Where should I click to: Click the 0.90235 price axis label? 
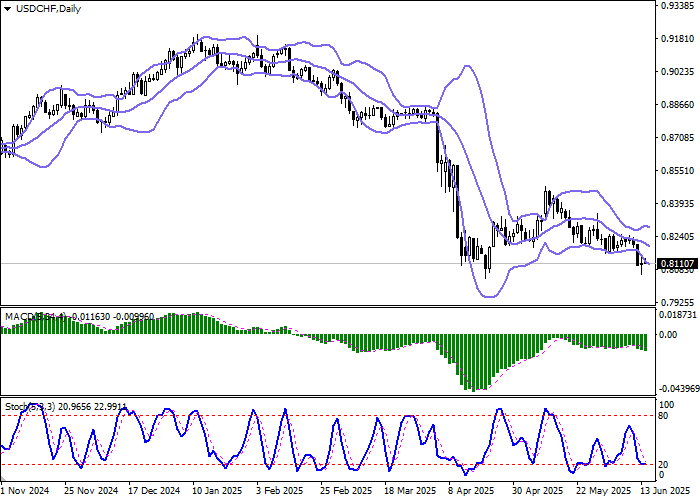pyautogui.click(x=677, y=72)
